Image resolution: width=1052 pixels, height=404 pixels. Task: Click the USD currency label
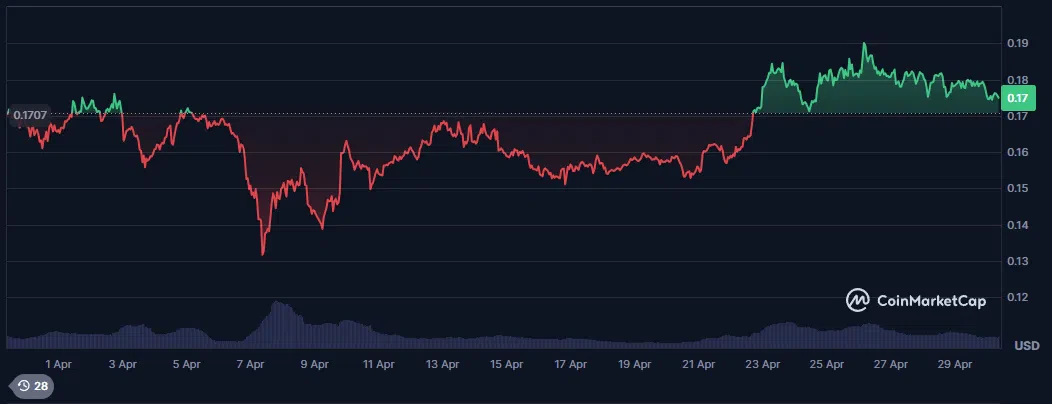click(x=1027, y=346)
